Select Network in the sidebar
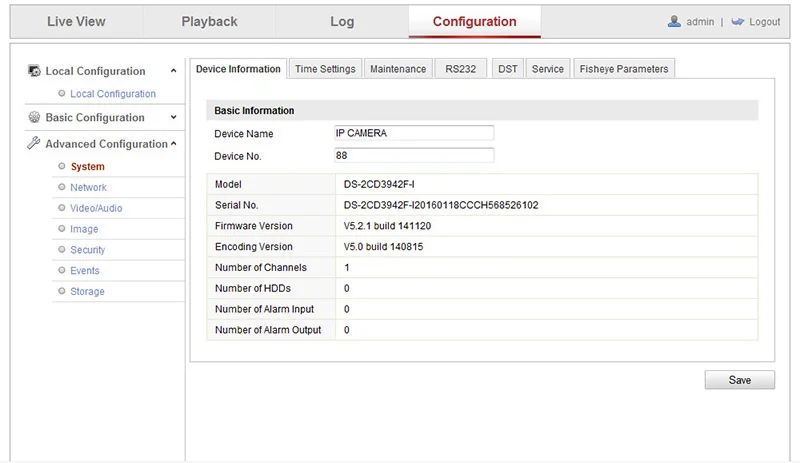Screen dimensions: 800x463 [88, 188]
